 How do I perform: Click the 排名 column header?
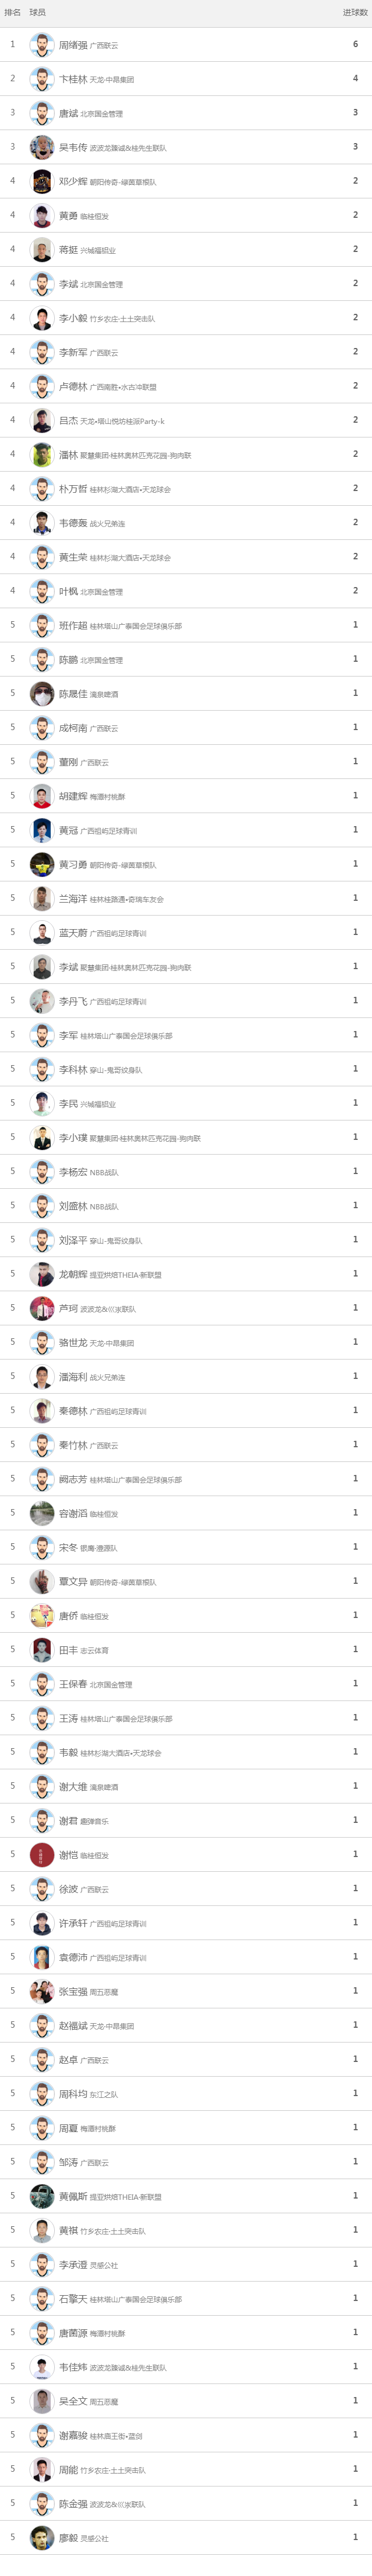(13, 12)
